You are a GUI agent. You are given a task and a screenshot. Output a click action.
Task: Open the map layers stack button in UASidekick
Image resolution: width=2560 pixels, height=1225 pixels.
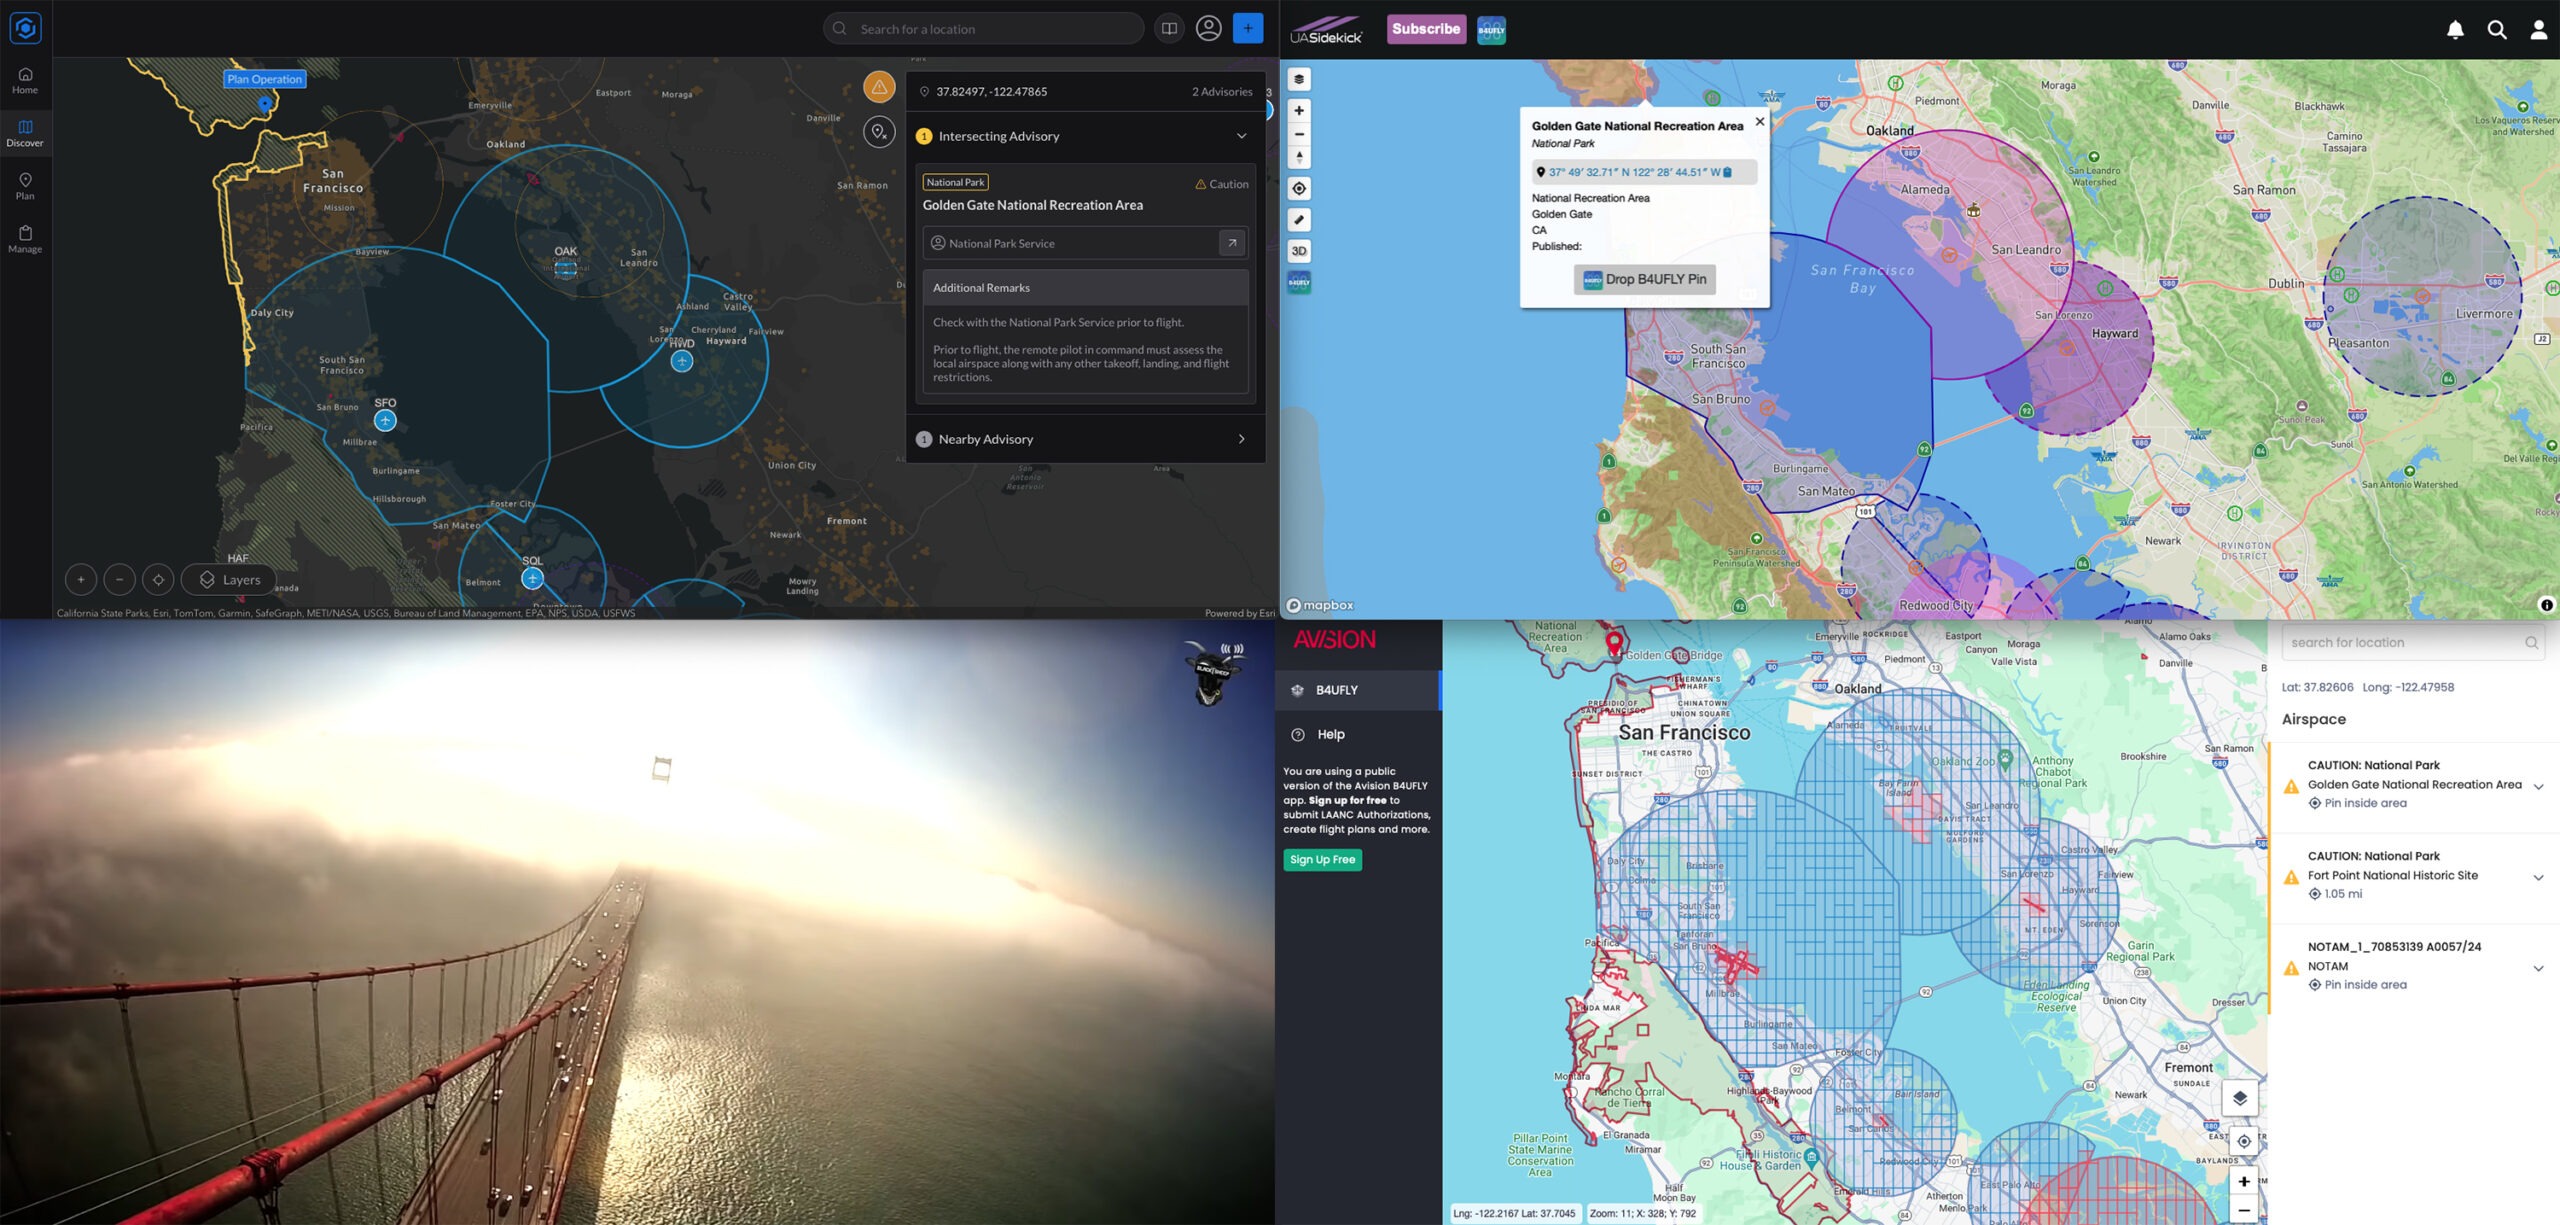pyautogui.click(x=1299, y=79)
